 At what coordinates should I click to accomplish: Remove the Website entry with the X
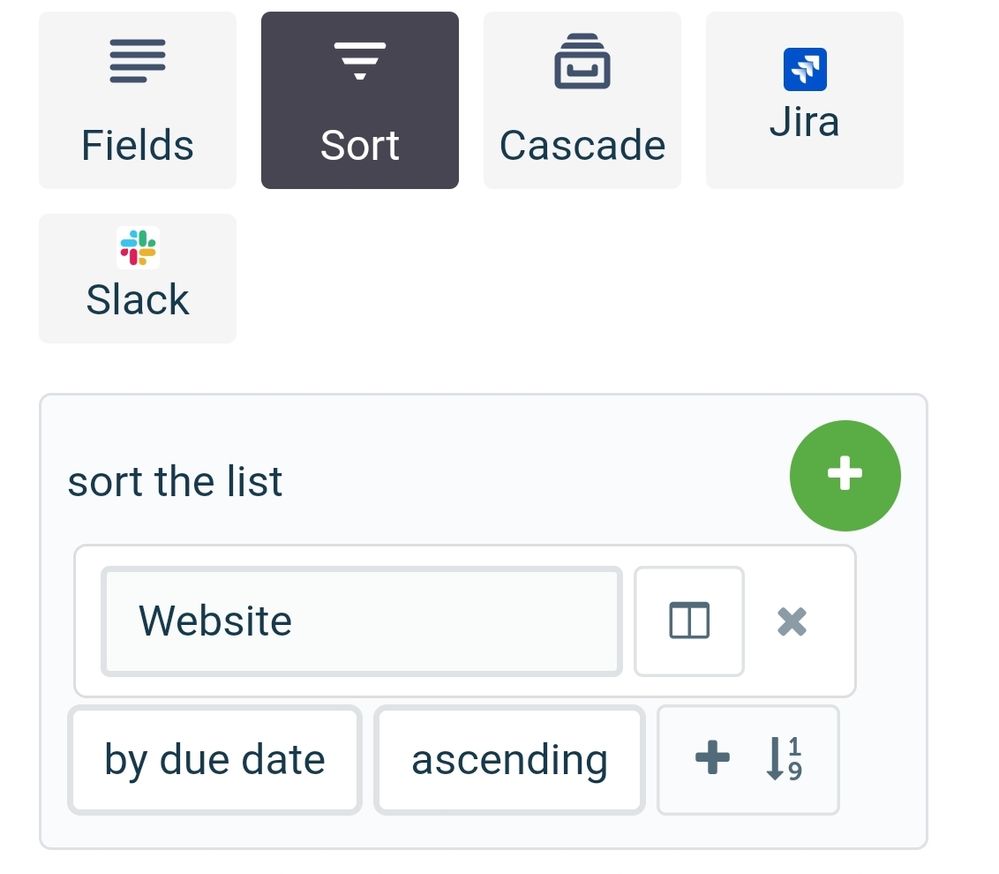tap(792, 622)
